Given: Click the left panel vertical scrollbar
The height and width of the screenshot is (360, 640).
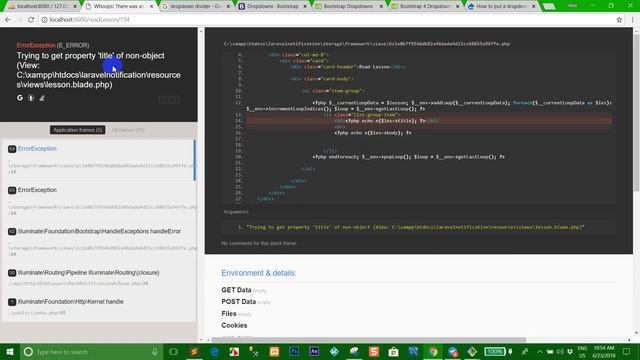Looking at the screenshot, I should 200,184.
